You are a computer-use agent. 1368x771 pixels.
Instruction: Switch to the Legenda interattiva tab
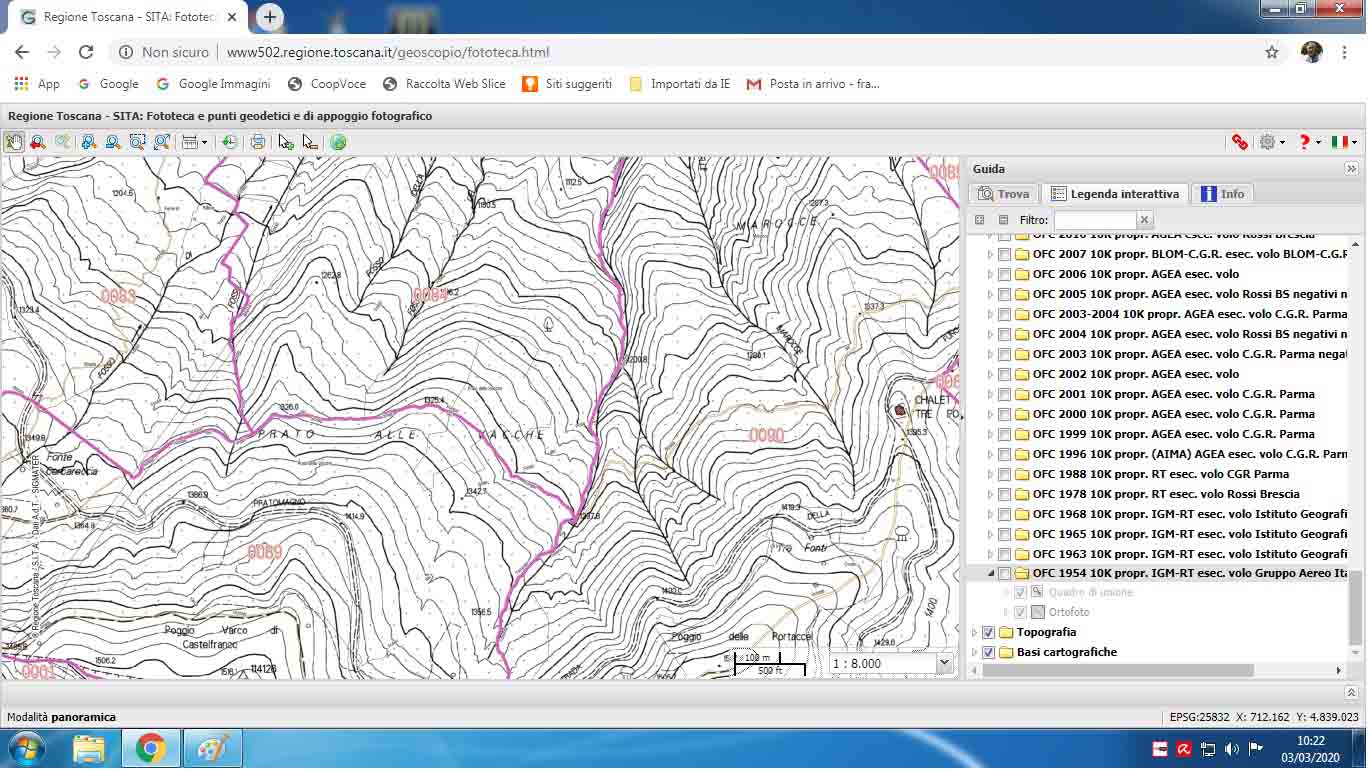[x=1115, y=194]
